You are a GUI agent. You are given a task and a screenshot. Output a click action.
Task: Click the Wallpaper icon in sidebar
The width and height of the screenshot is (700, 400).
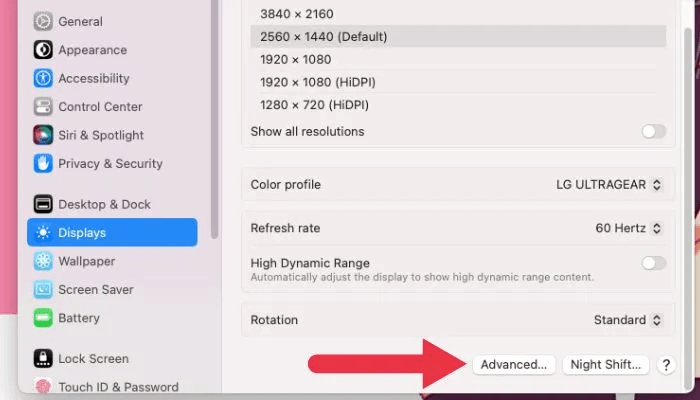click(x=43, y=261)
